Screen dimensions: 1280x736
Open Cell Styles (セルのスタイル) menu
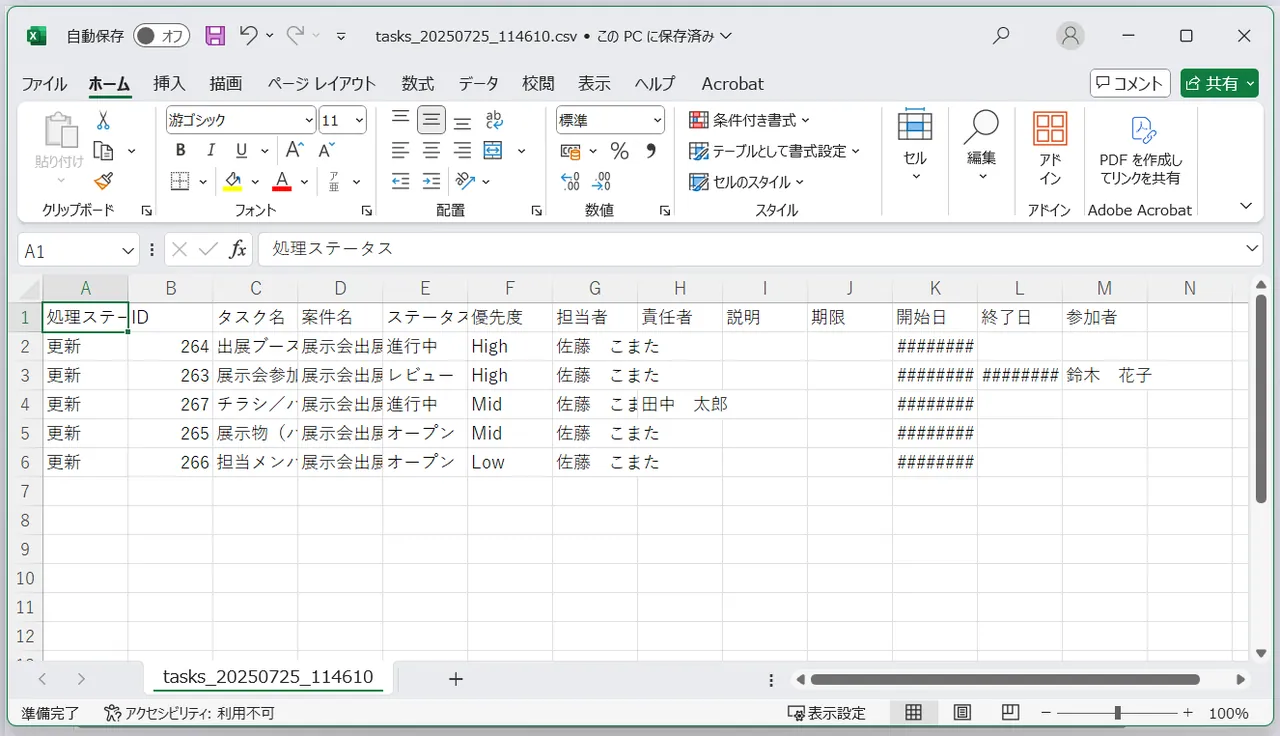click(x=747, y=182)
